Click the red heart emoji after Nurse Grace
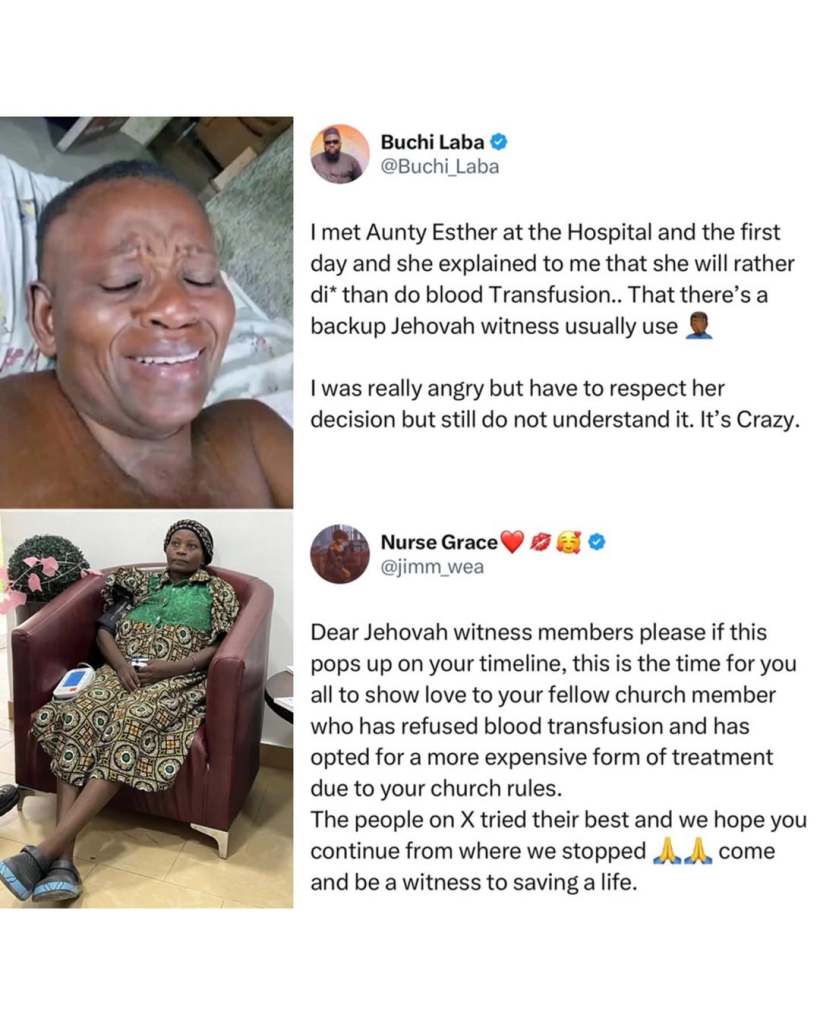 click(x=512, y=542)
